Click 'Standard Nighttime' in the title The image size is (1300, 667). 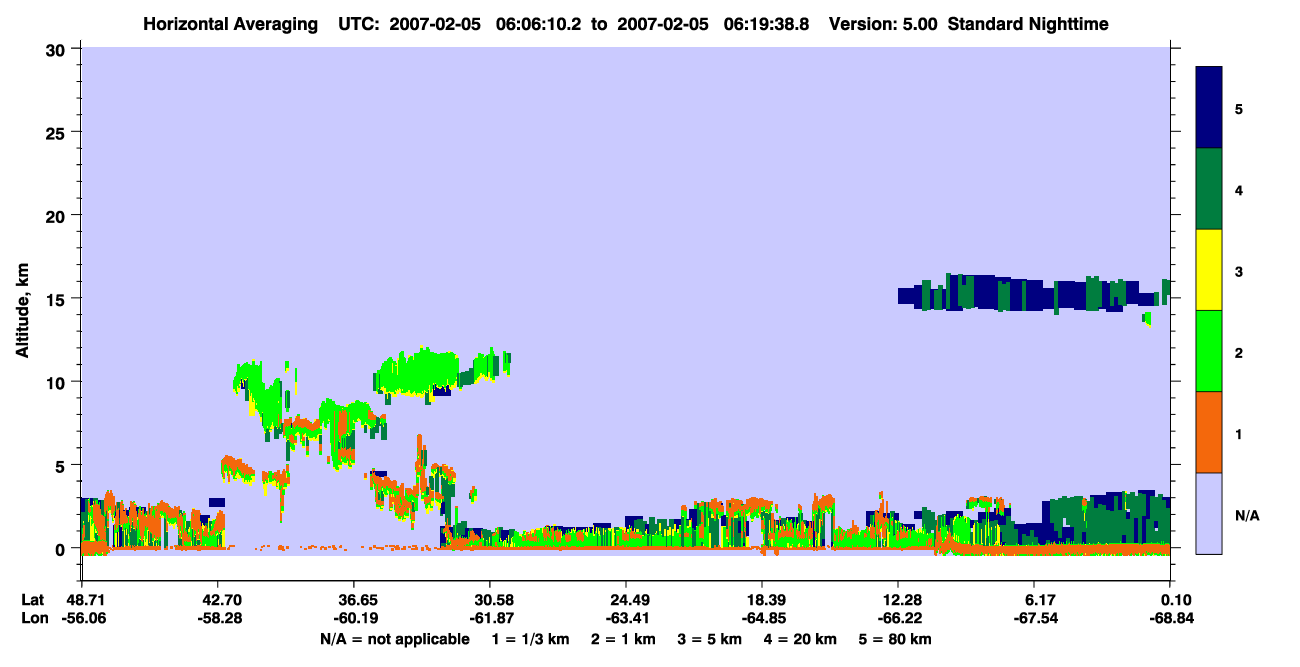click(x=1028, y=23)
